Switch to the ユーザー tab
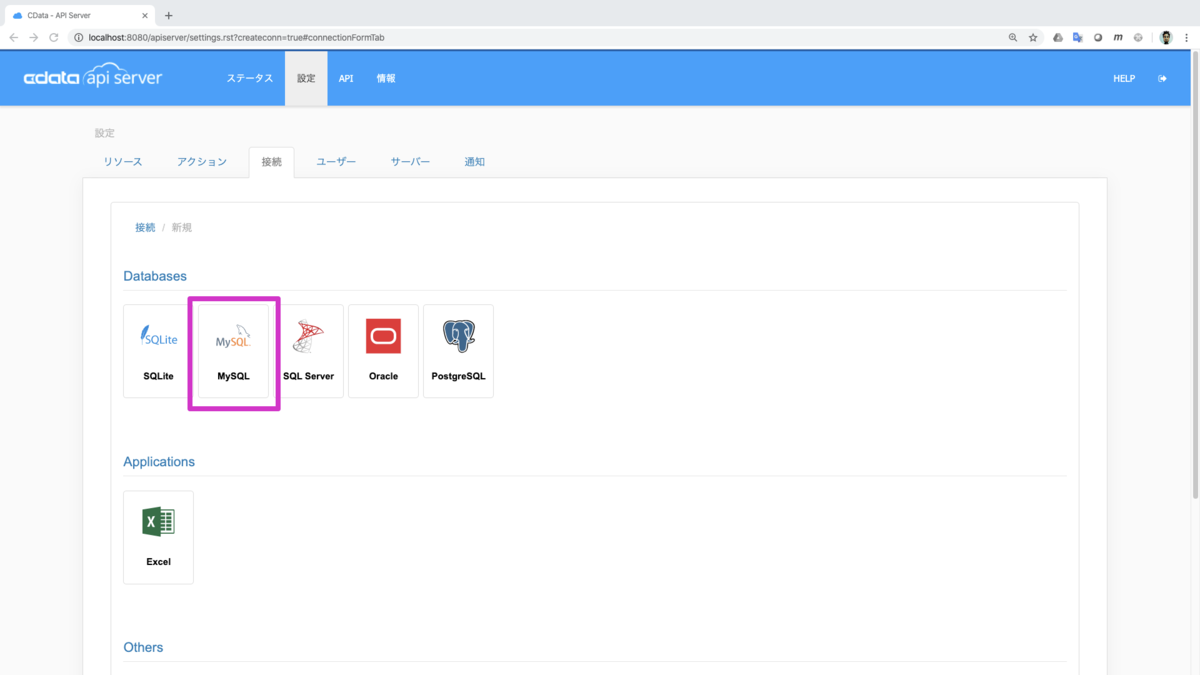Image resolution: width=1200 pixels, height=675 pixels. (x=336, y=162)
